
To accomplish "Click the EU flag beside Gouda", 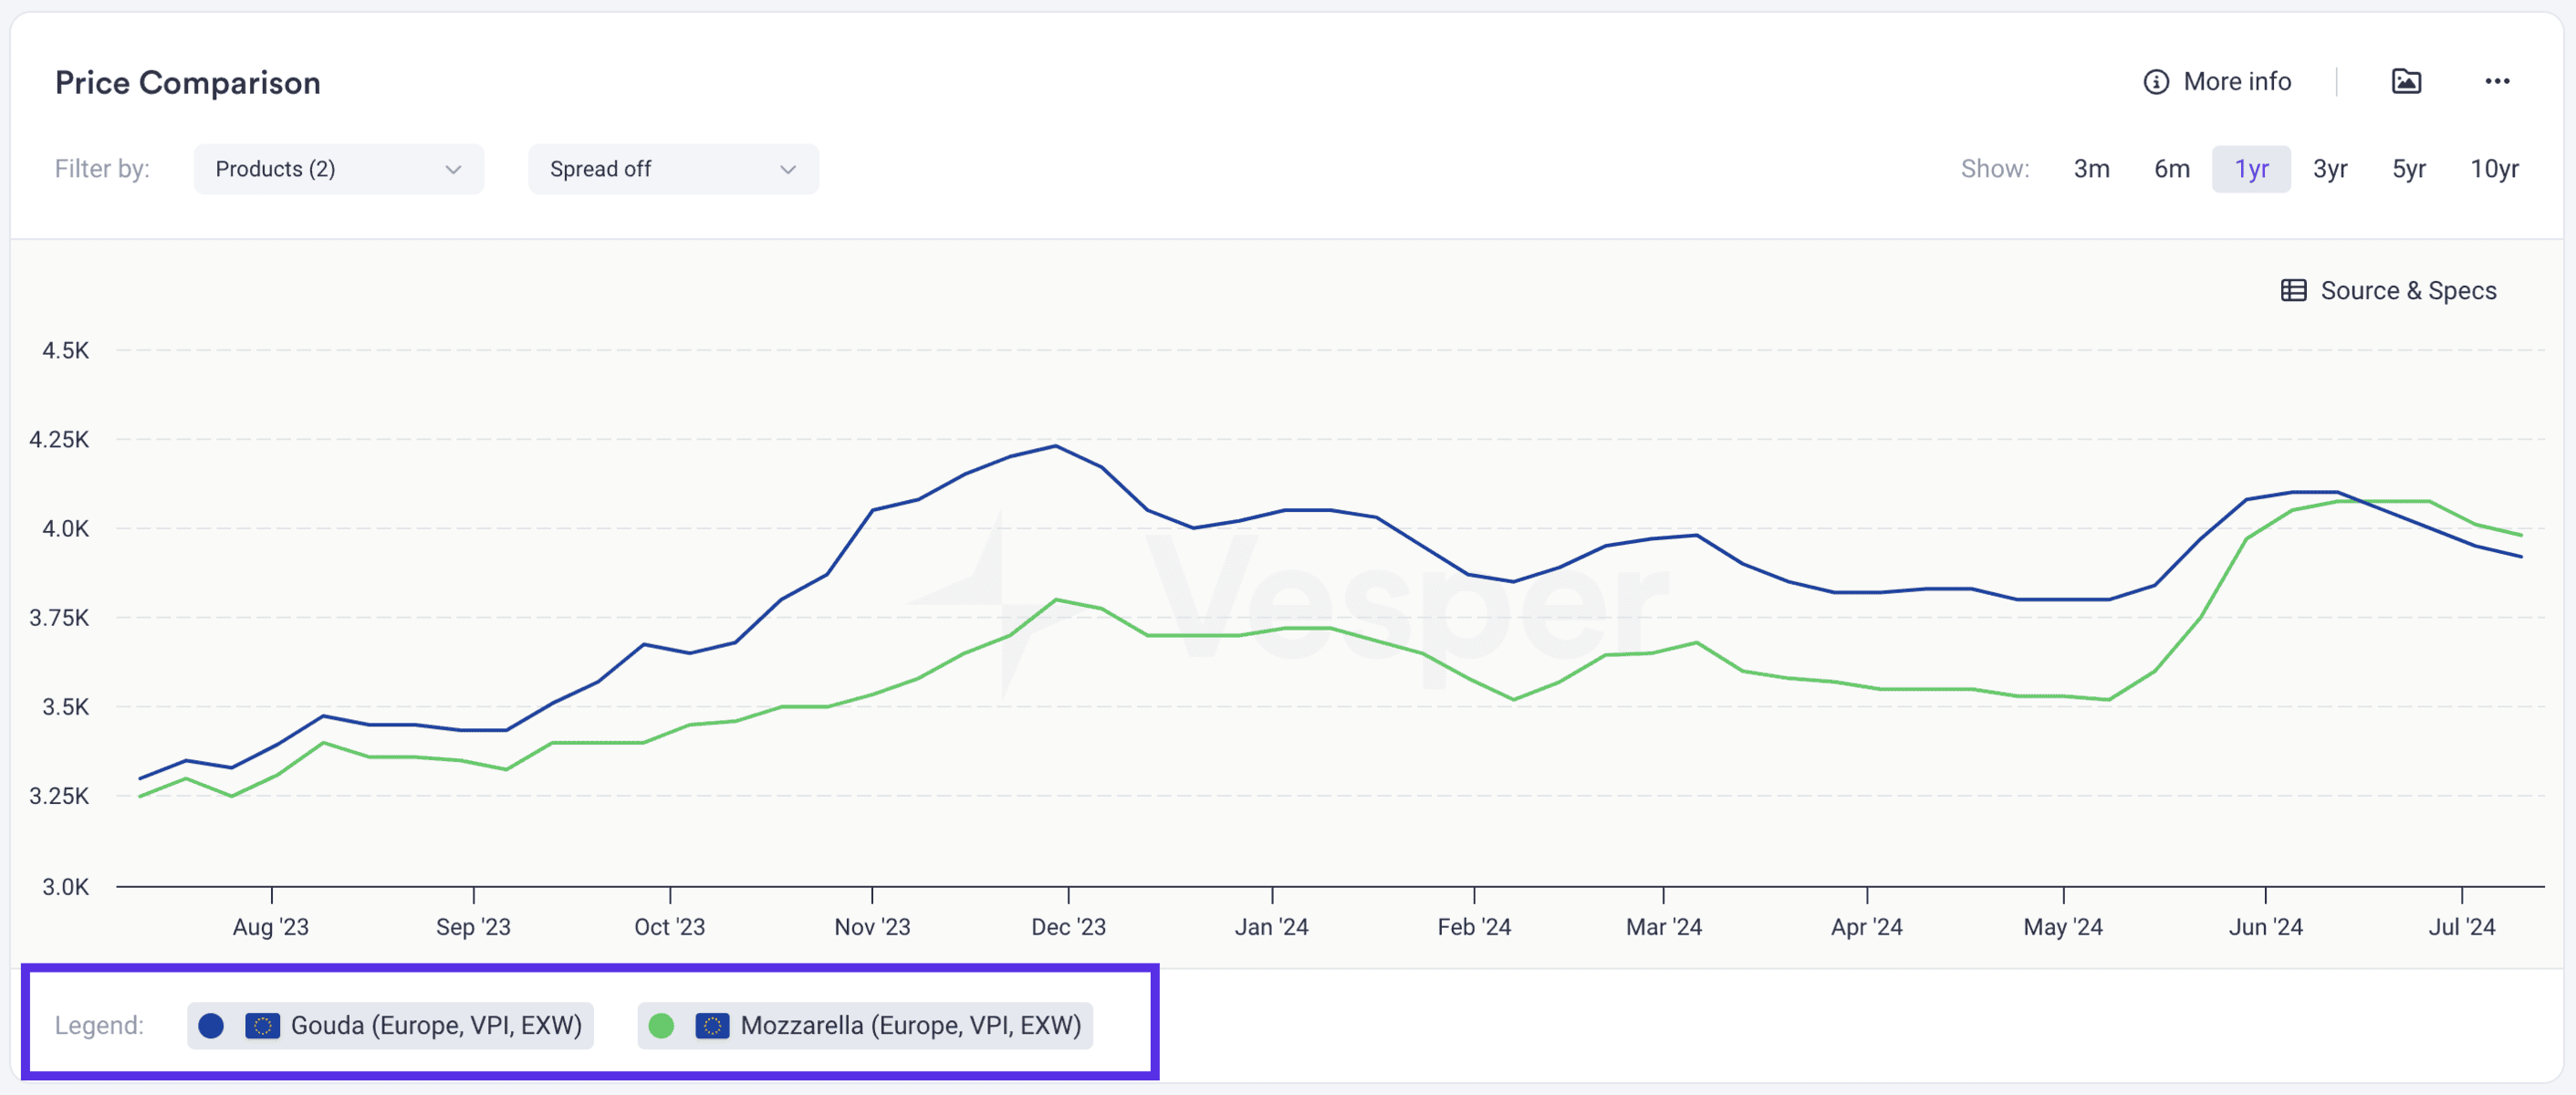I will coord(263,1025).
